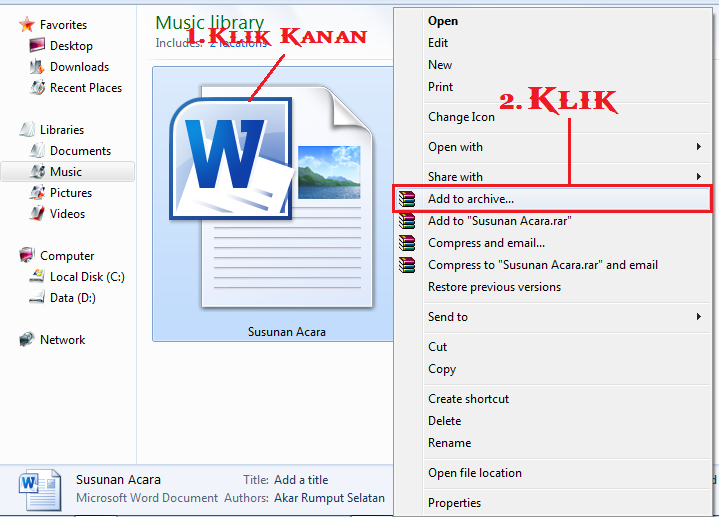Click the Music library icon

click(37, 171)
